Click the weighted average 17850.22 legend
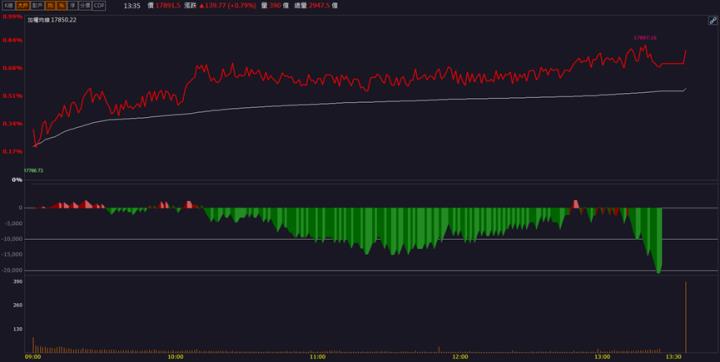Screen dimensions: 720x362 coord(52,20)
